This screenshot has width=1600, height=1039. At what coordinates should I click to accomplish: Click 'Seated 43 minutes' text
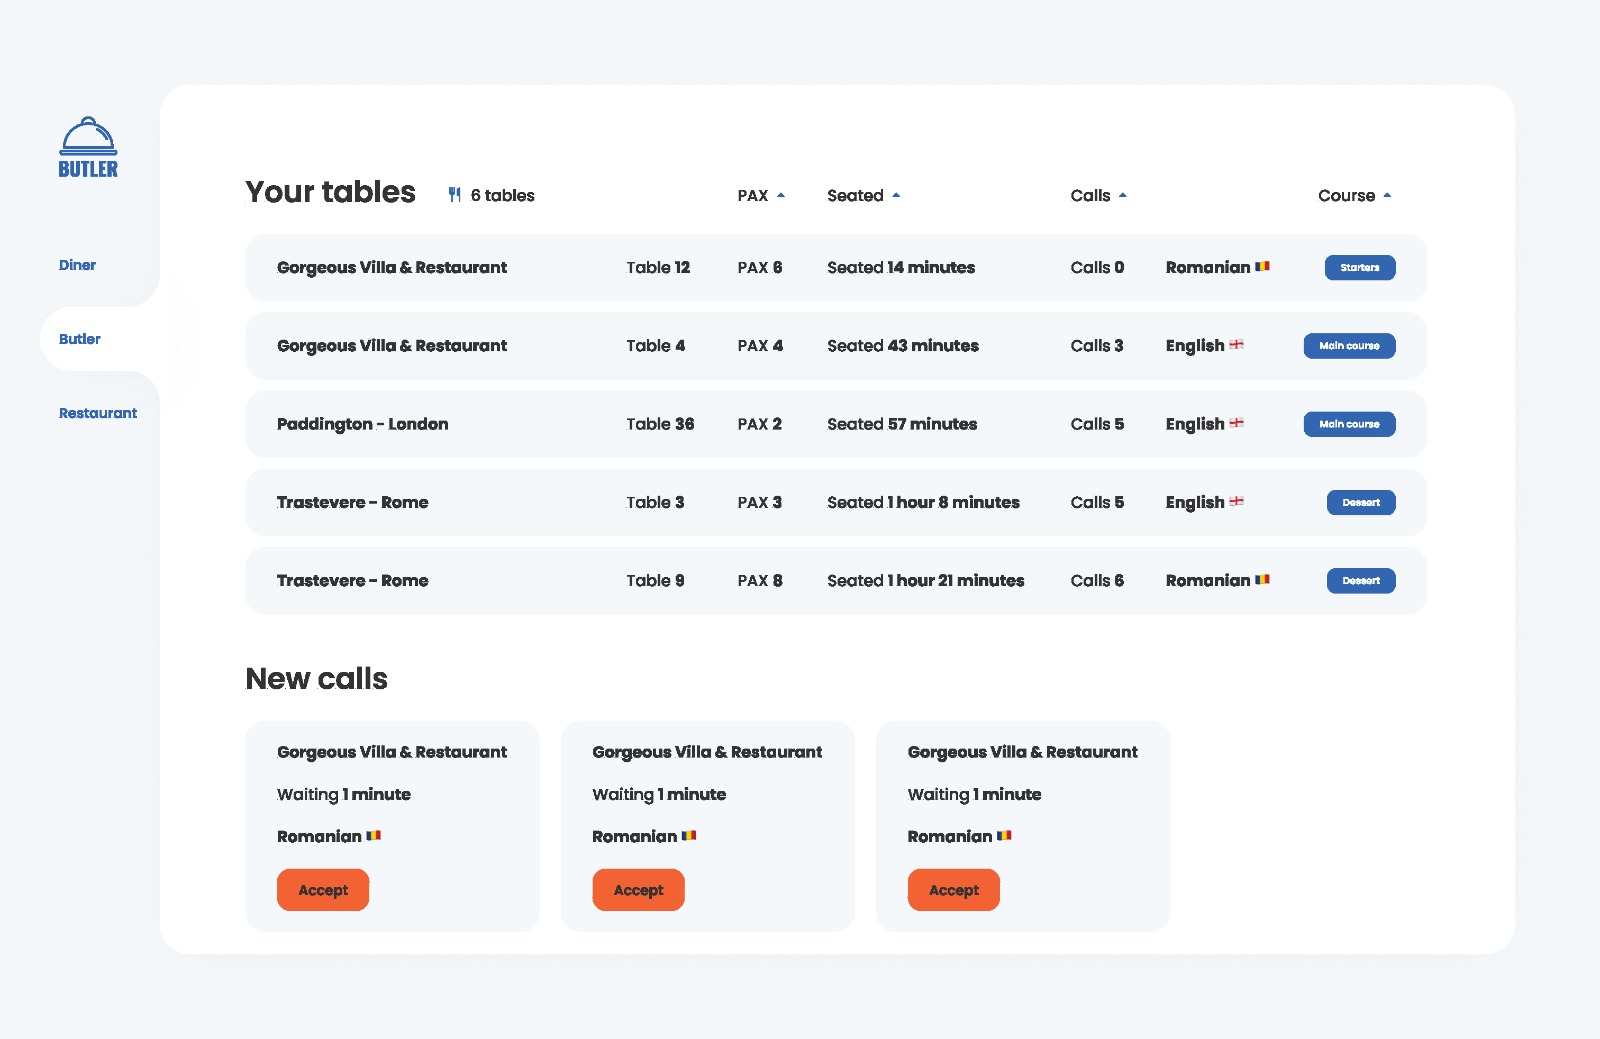903,346
